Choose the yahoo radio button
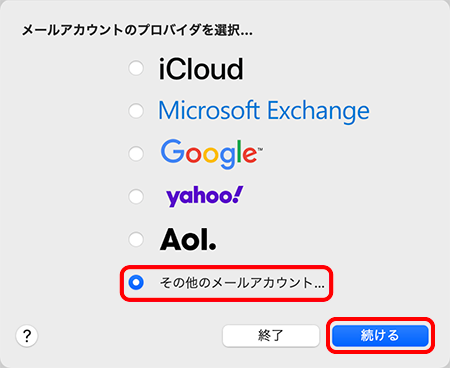450x368 pixels. 136,196
